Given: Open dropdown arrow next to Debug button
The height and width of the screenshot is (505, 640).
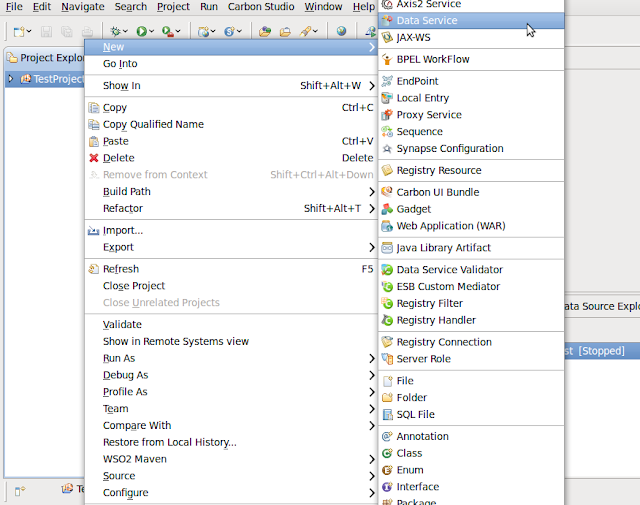Looking at the screenshot, I should 125,31.
